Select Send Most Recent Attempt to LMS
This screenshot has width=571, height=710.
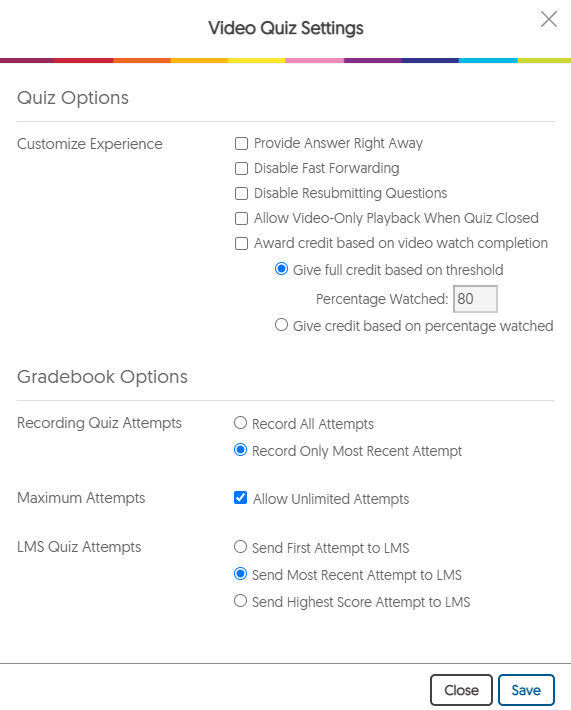click(x=240, y=574)
